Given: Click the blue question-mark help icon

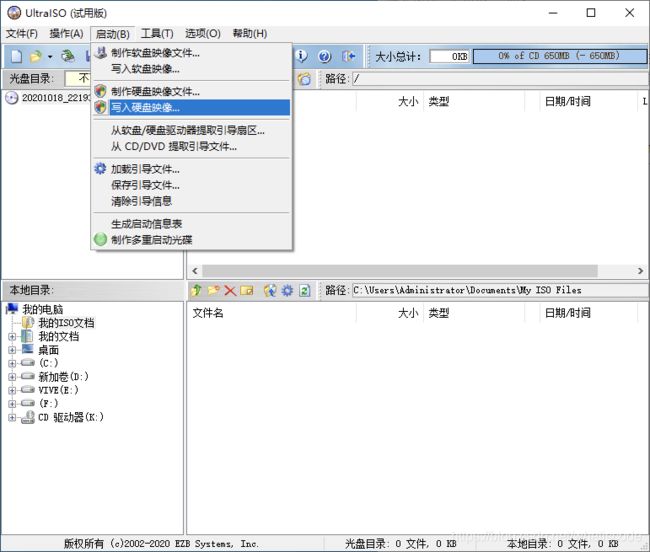Looking at the screenshot, I should (x=325, y=56).
